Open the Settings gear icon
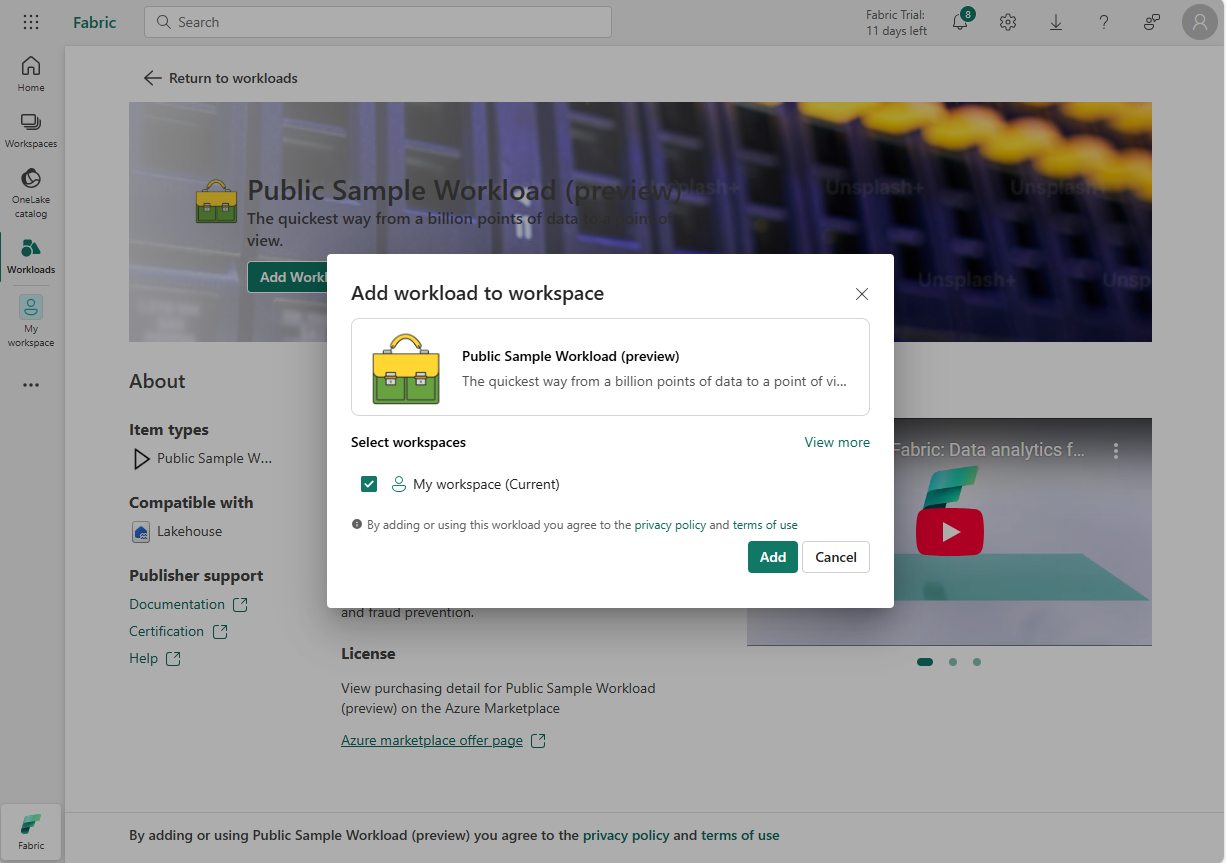Viewport: 1226px width, 863px height. point(1007,21)
